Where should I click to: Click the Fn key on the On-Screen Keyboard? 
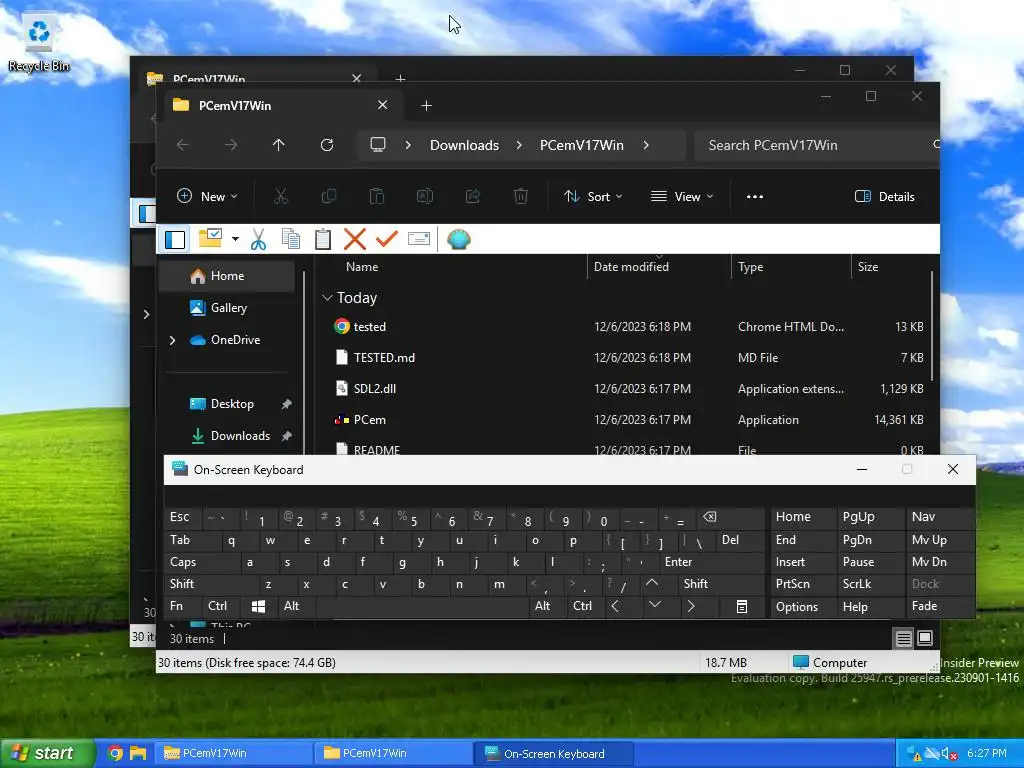182,606
